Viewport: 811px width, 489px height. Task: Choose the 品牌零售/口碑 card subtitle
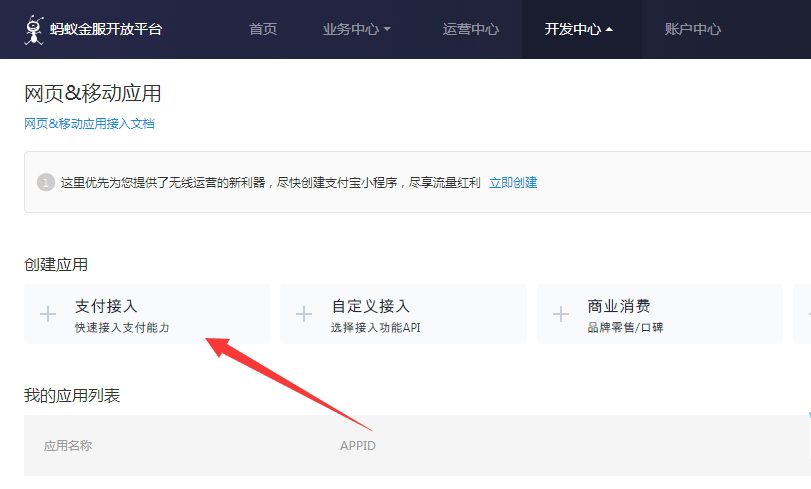[625, 328]
